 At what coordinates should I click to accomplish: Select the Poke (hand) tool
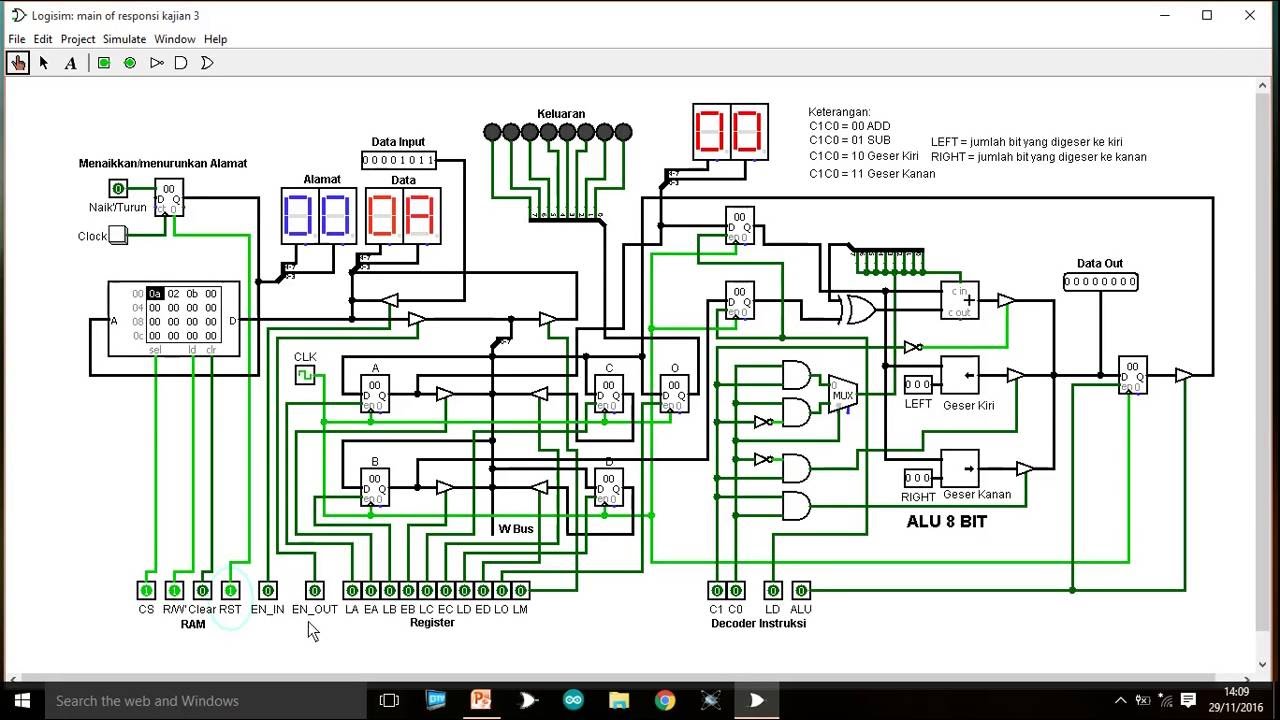tap(18, 63)
